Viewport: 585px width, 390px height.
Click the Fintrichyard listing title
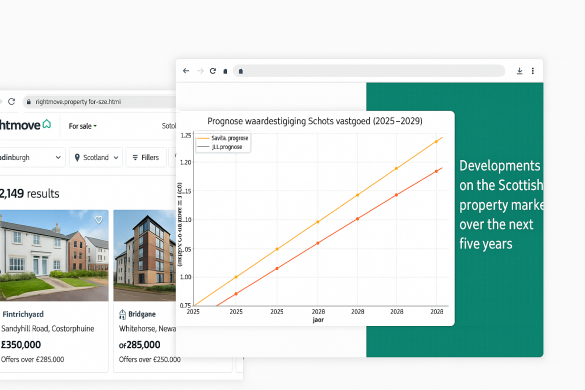coord(23,314)
